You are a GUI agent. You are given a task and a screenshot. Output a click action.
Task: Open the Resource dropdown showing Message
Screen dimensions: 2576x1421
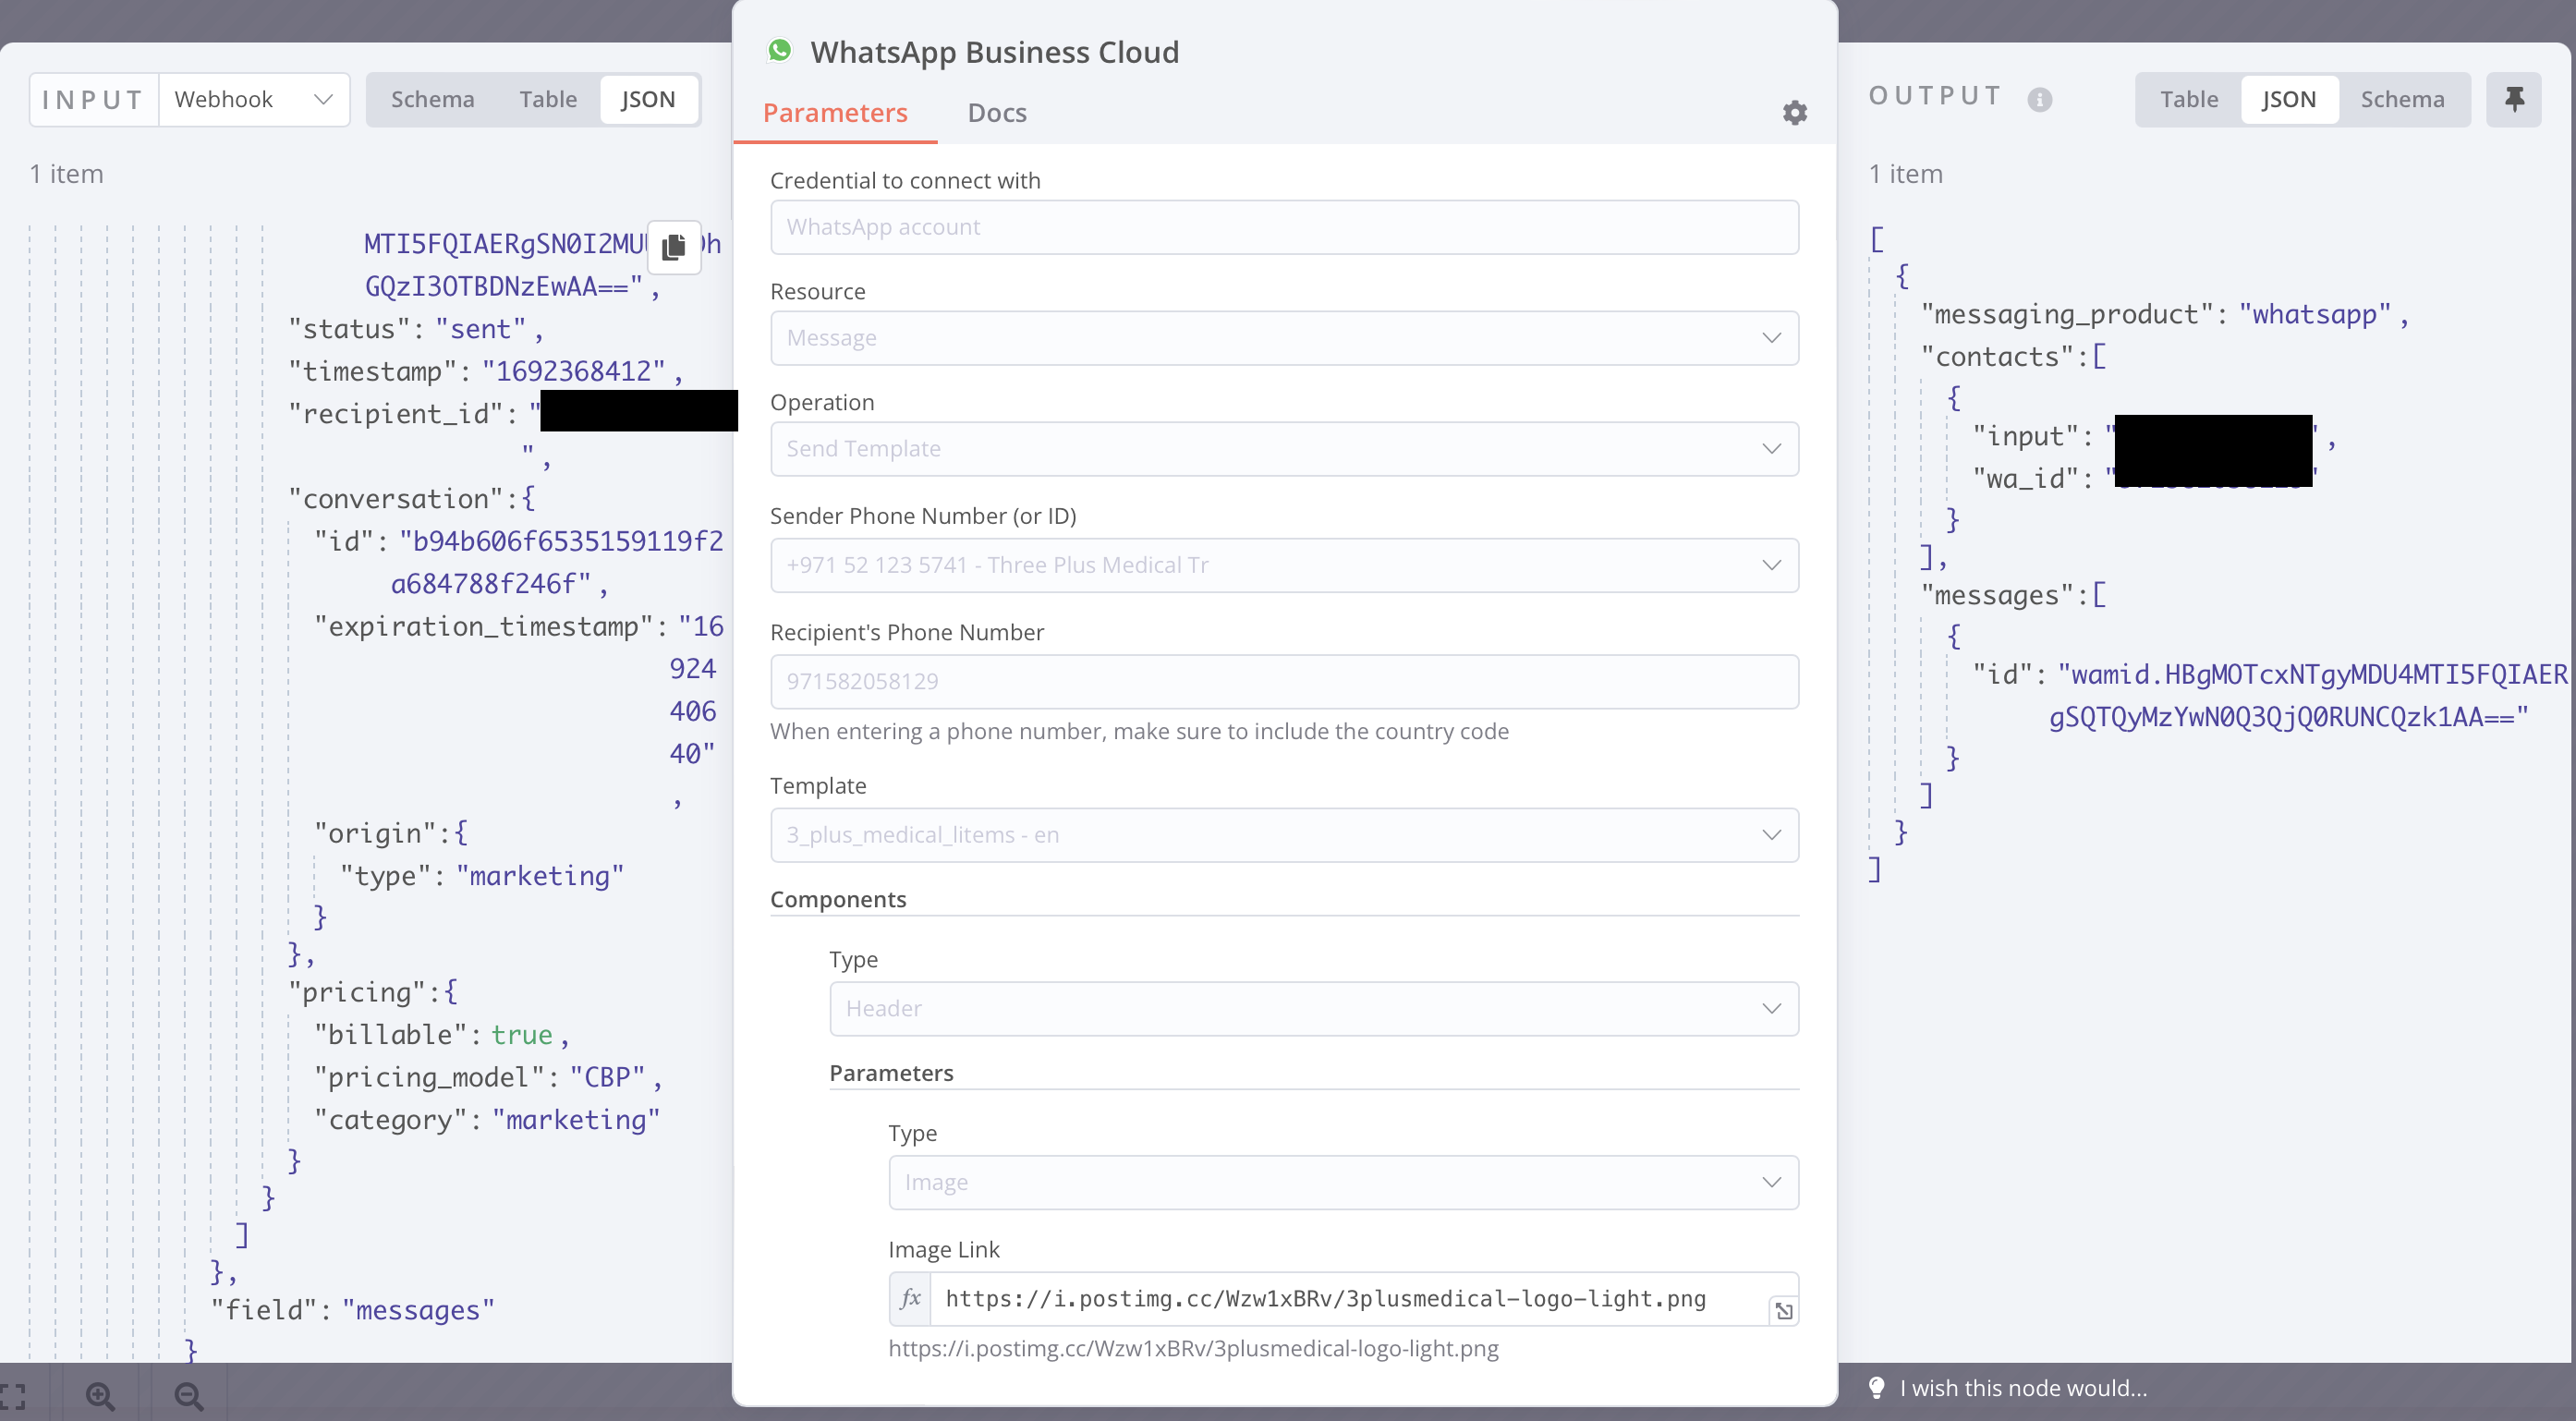coord(1284,338)
